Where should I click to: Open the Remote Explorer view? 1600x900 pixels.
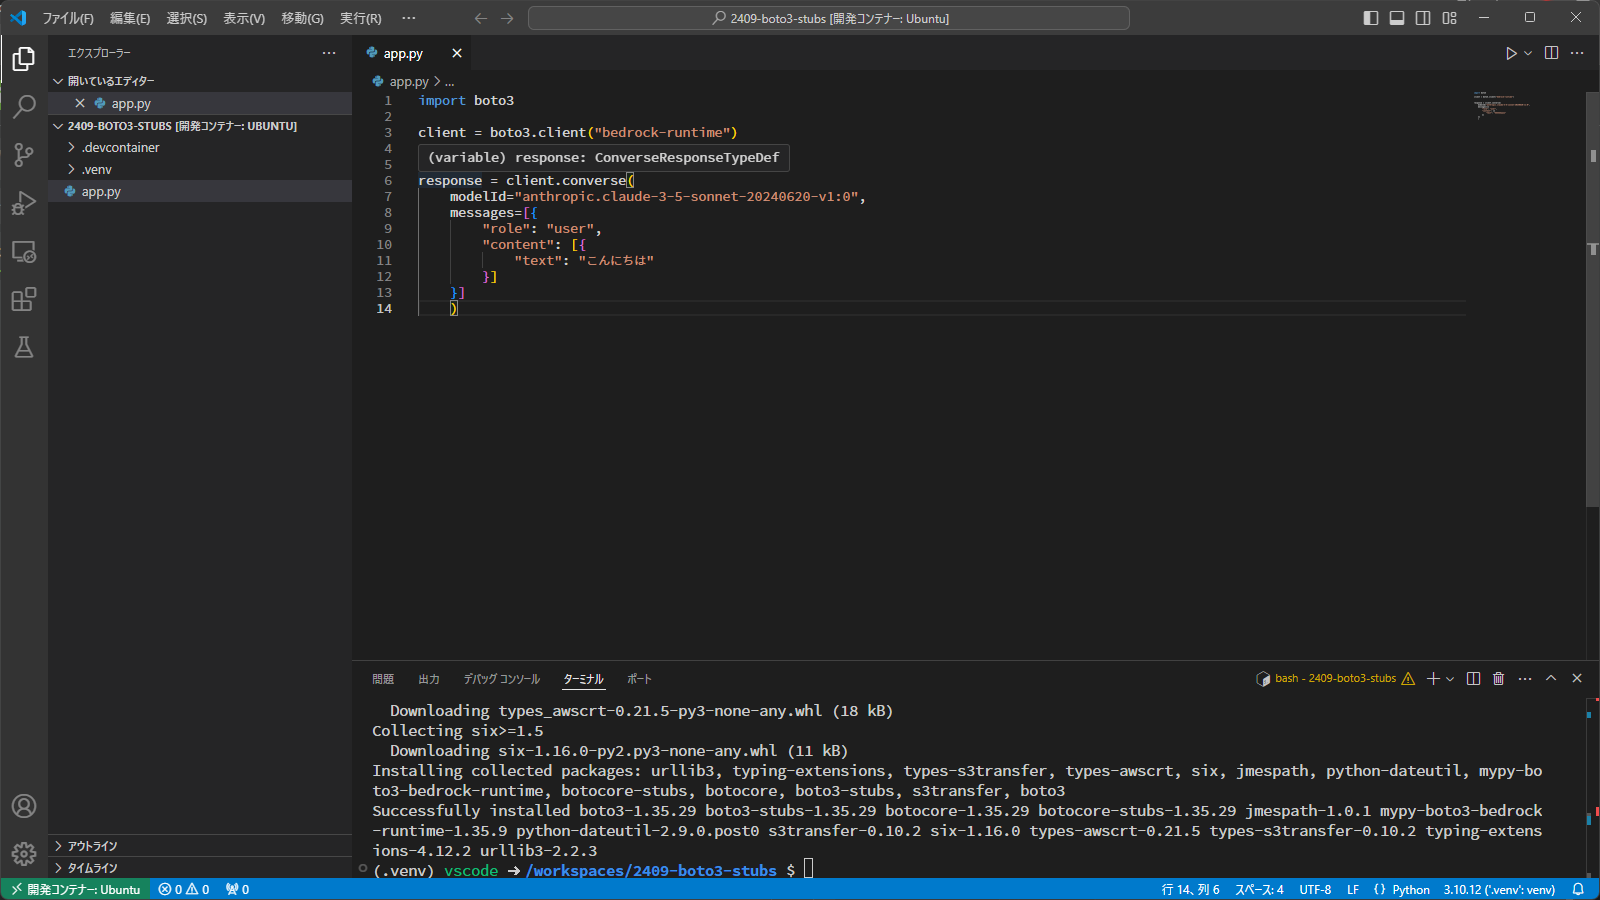(x=24, y=252)
